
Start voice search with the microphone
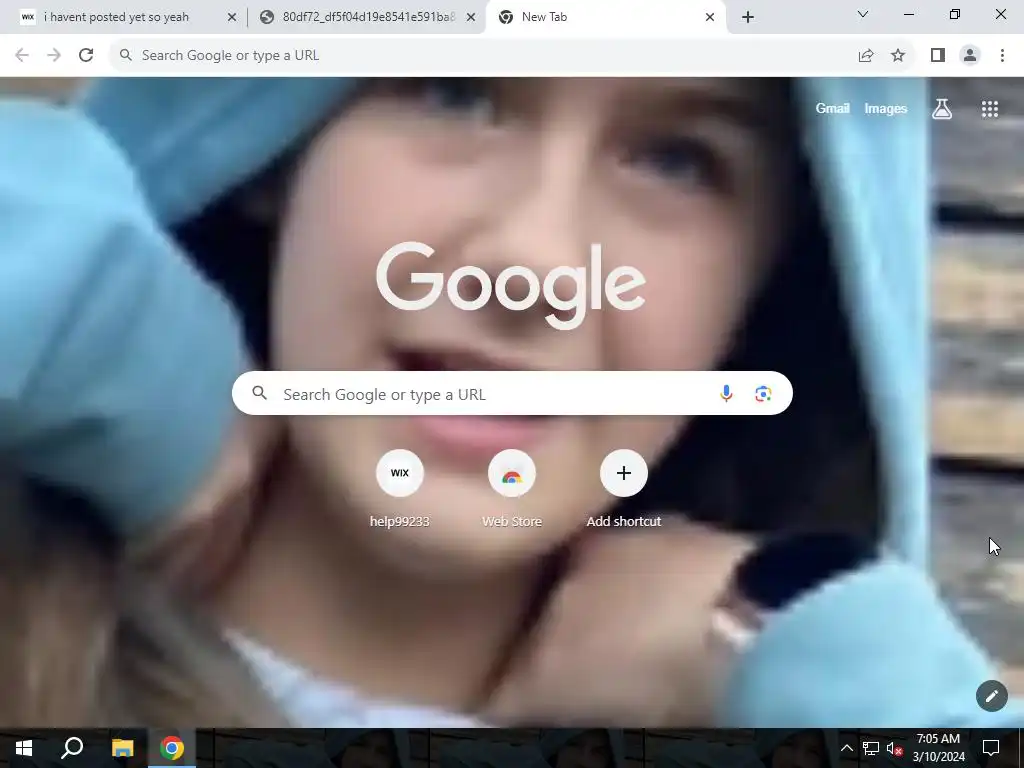(x=726, y=394)
